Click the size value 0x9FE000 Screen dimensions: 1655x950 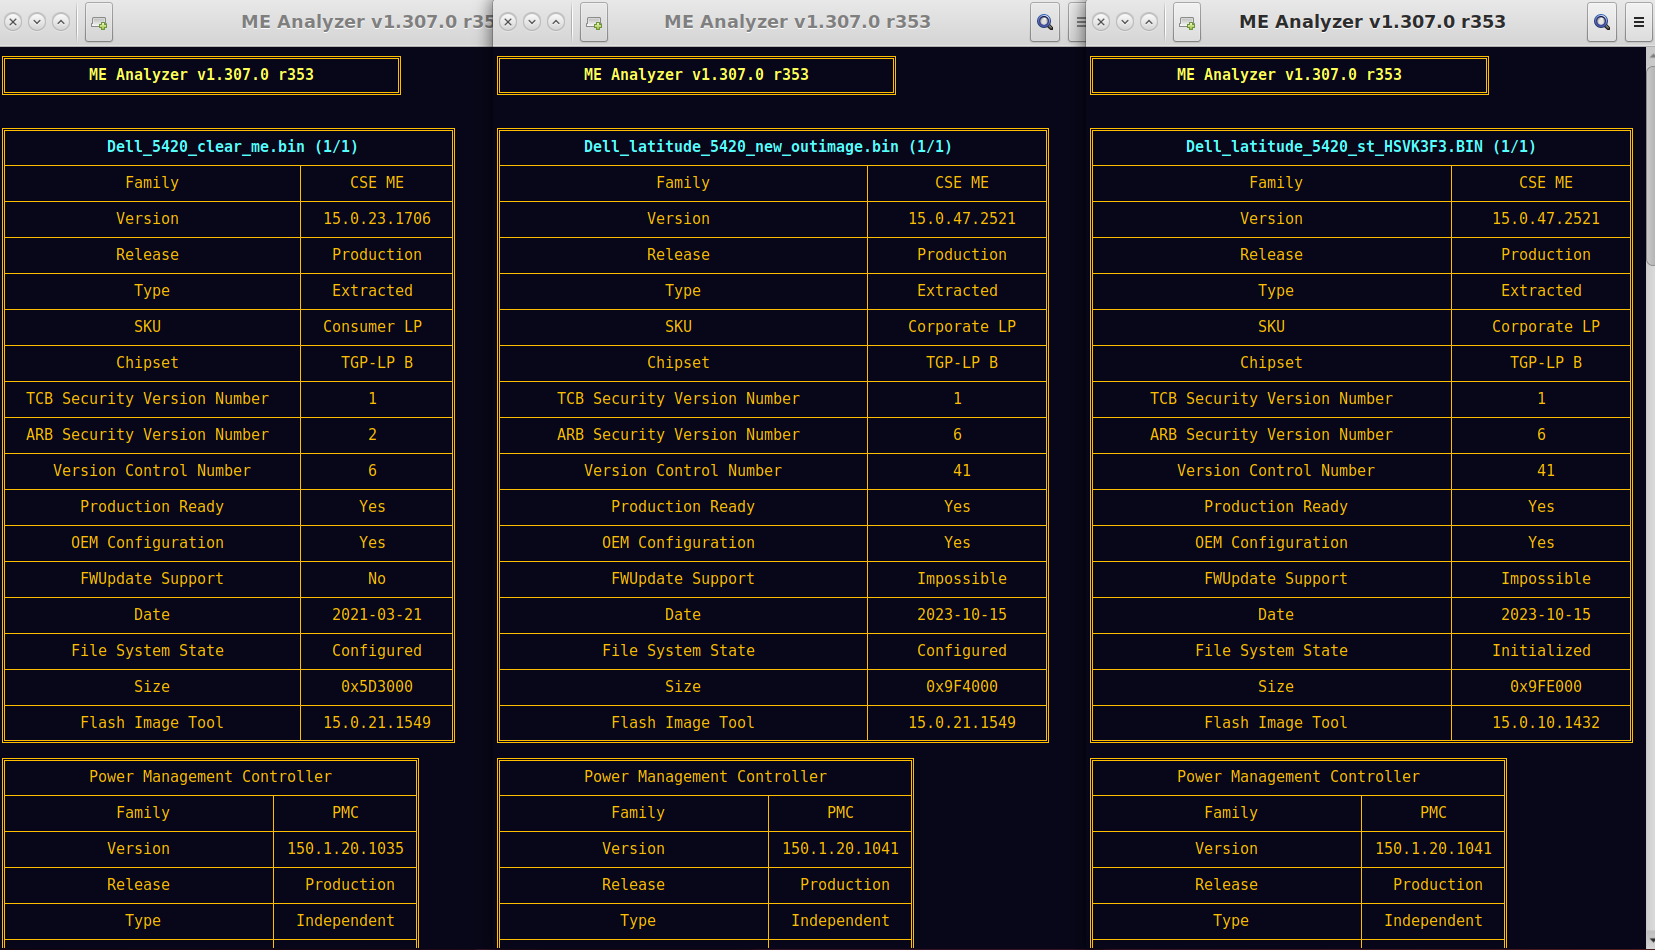click(x=1546, y=687)
